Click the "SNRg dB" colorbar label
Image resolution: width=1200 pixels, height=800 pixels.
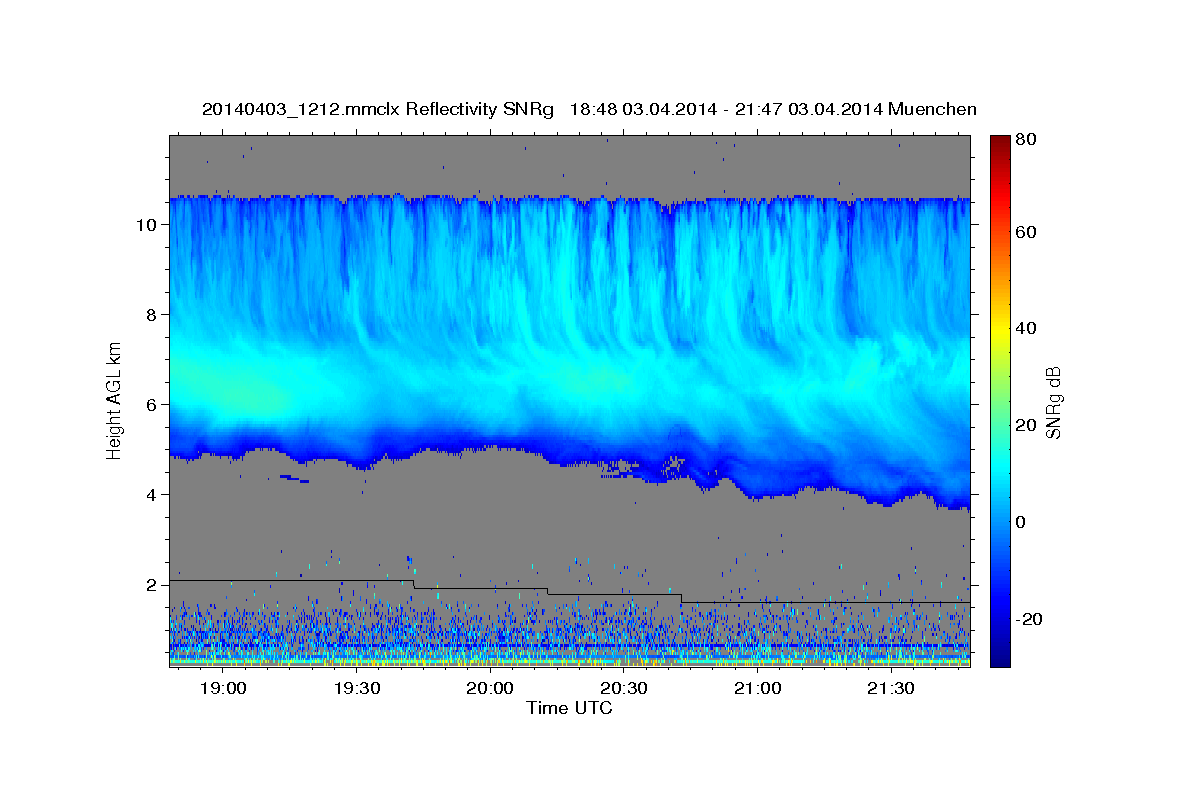tap(1053, 403)
